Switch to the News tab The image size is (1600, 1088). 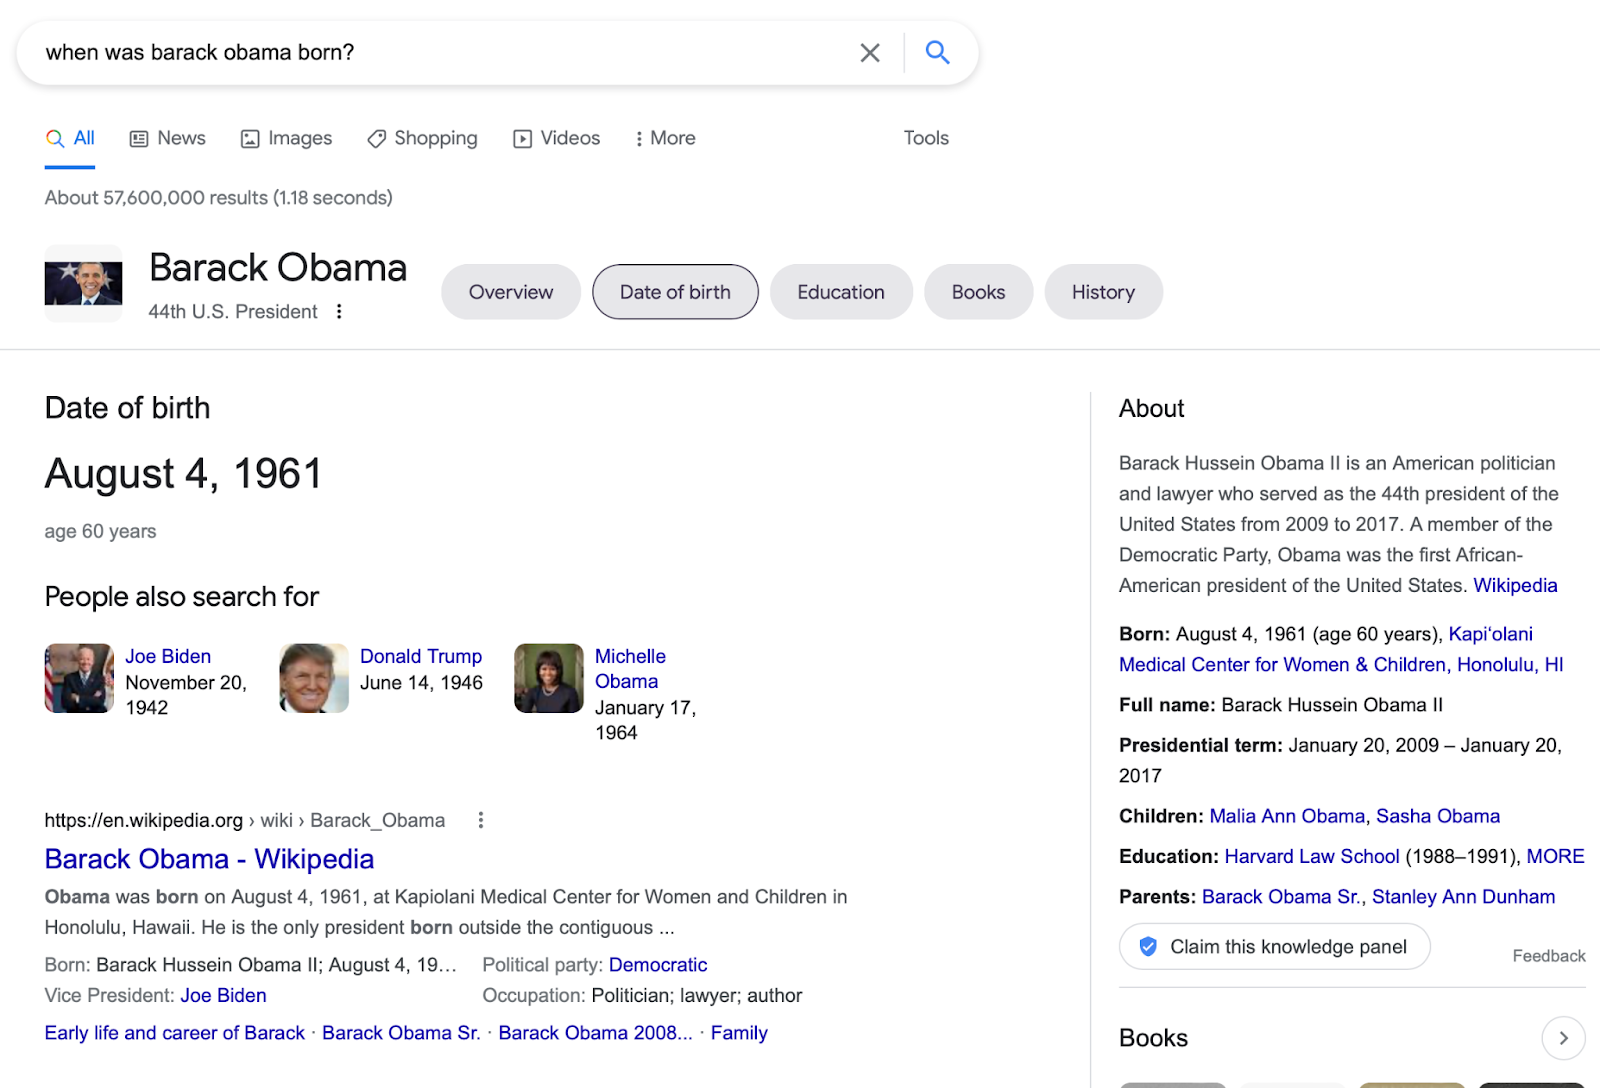(168, 138)
